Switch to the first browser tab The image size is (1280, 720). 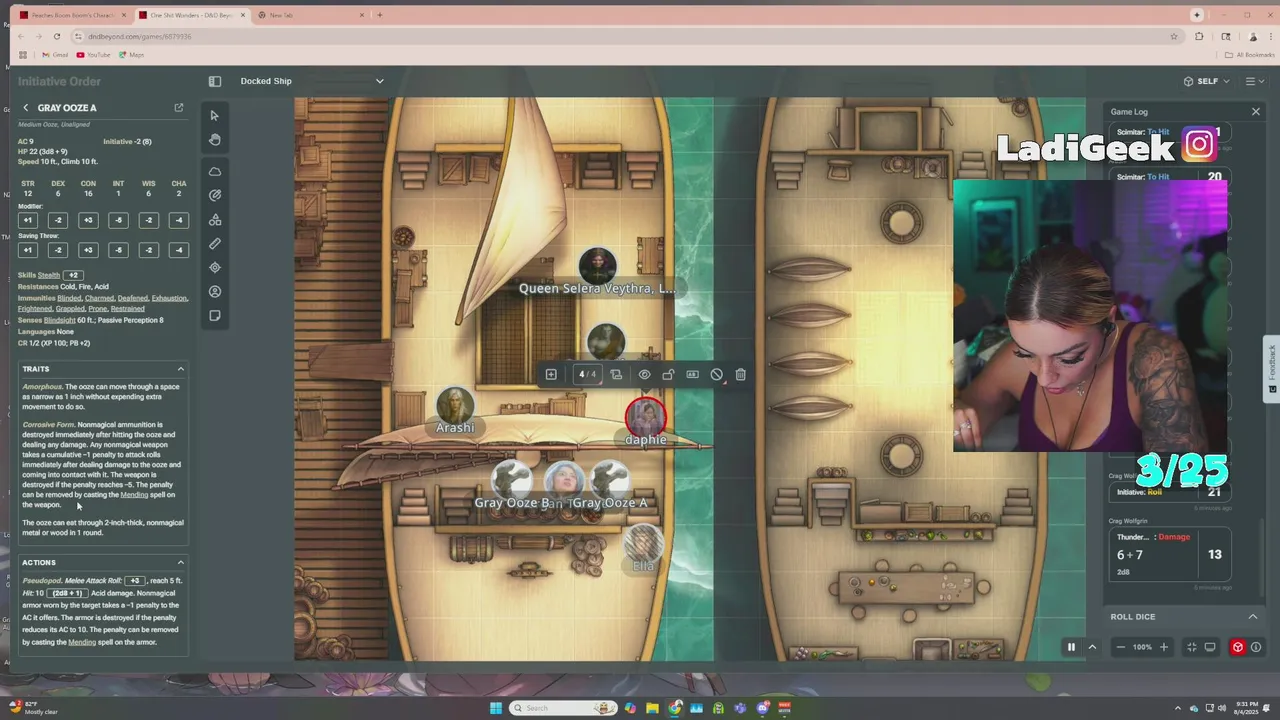[x=74, y=15]
